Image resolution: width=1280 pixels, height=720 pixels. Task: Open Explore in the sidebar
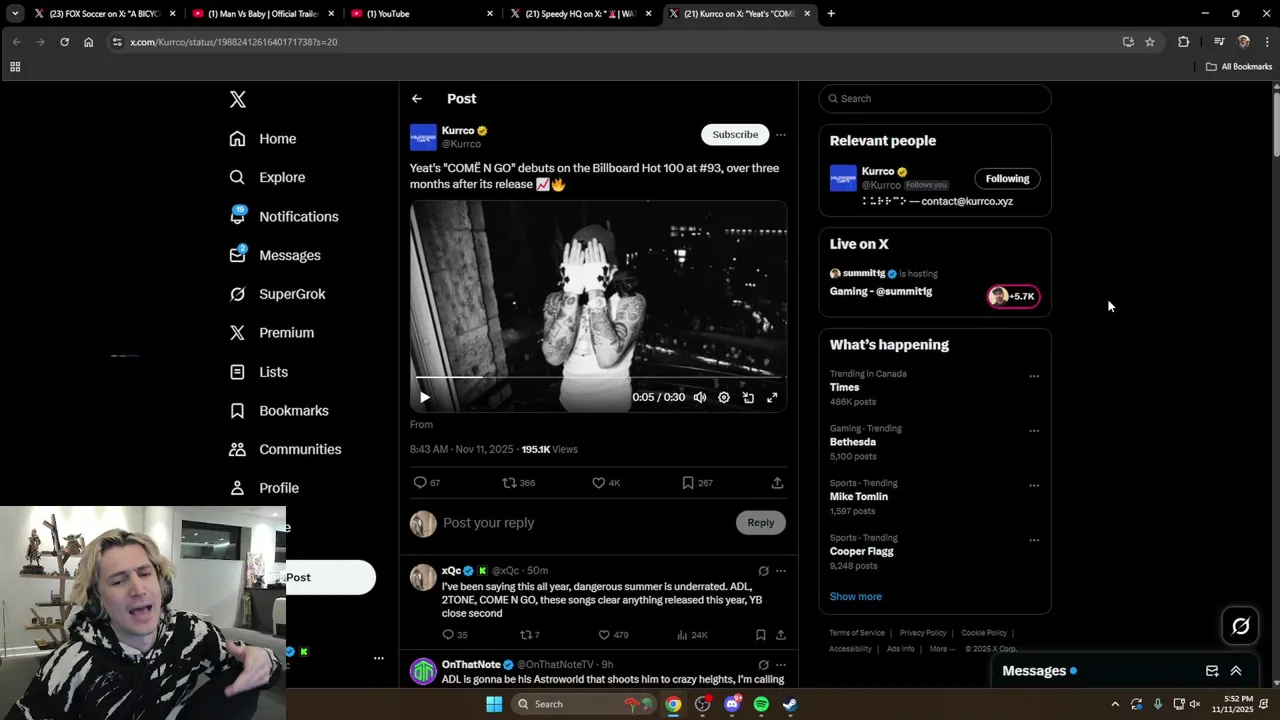tap(267, 177)
